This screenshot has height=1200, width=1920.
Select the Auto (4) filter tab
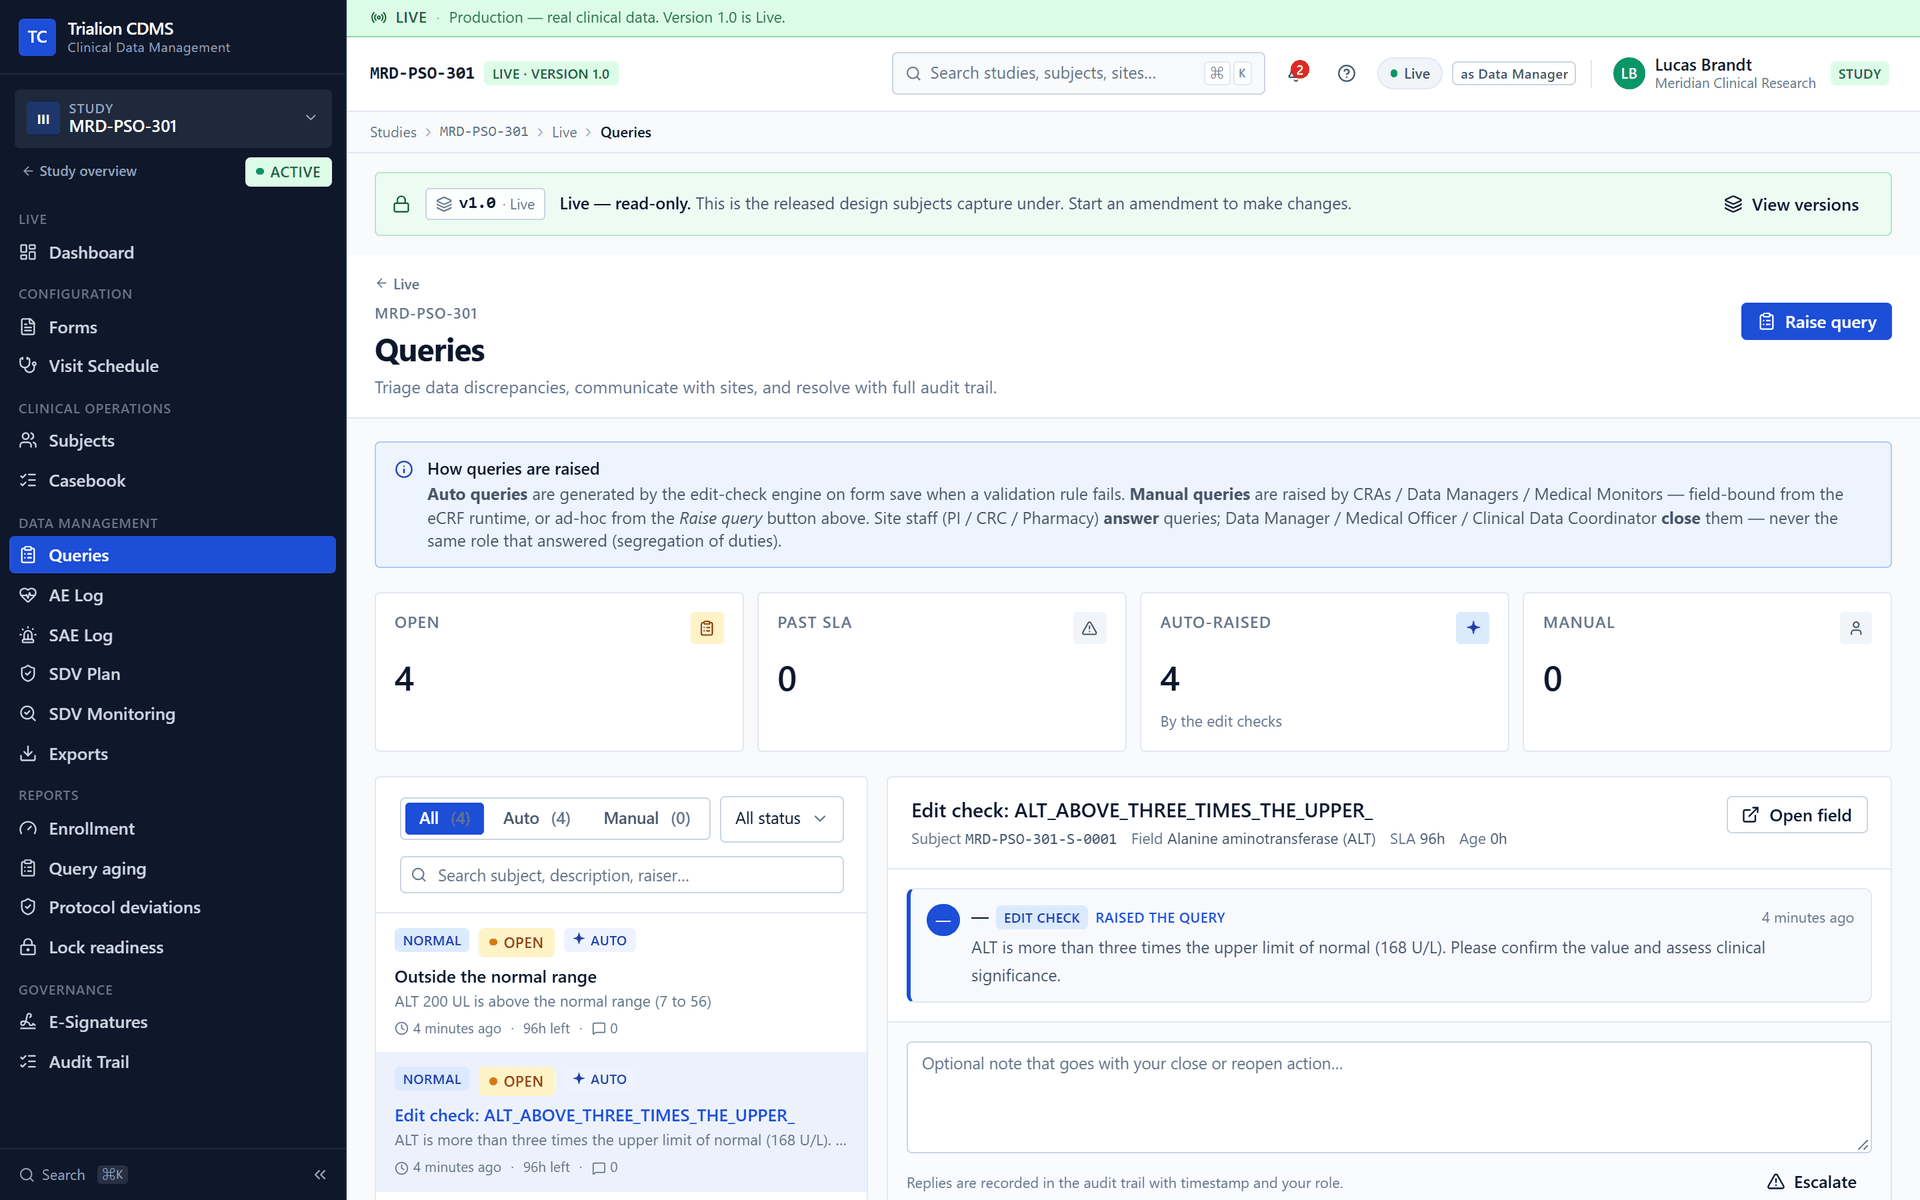(x=536, y=819)
